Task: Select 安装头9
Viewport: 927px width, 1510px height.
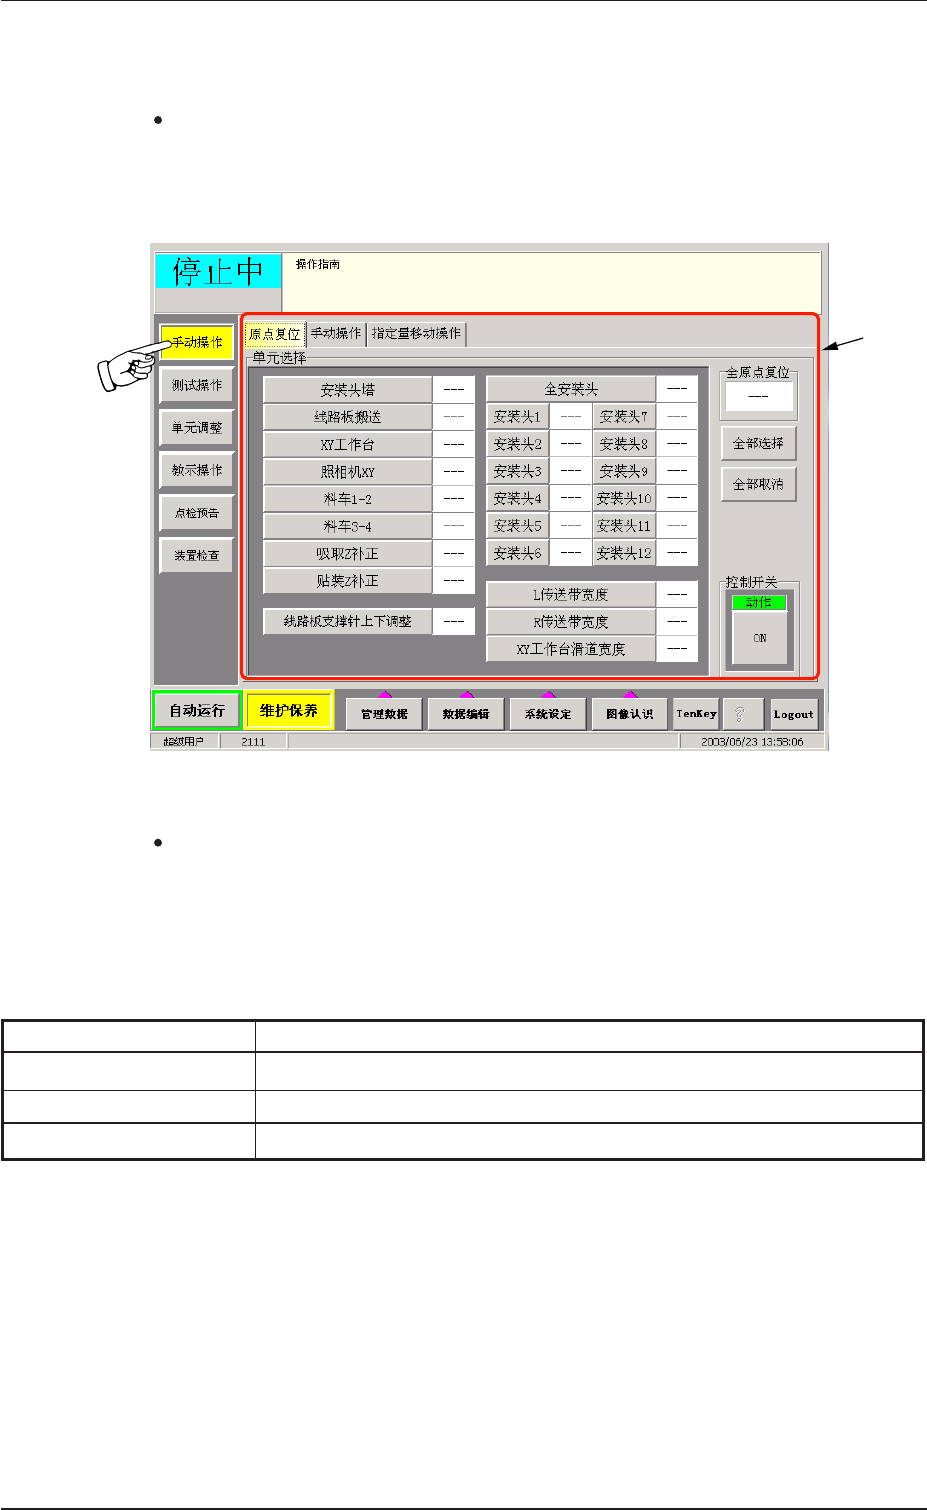Action: (624, 470)
